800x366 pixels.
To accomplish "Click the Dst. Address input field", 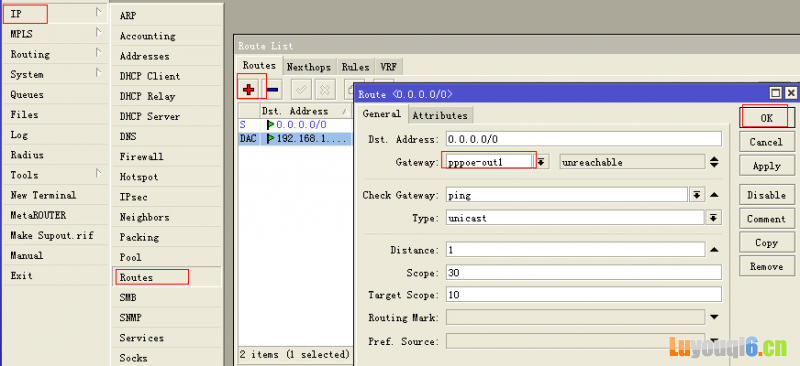I will [583, 139].
